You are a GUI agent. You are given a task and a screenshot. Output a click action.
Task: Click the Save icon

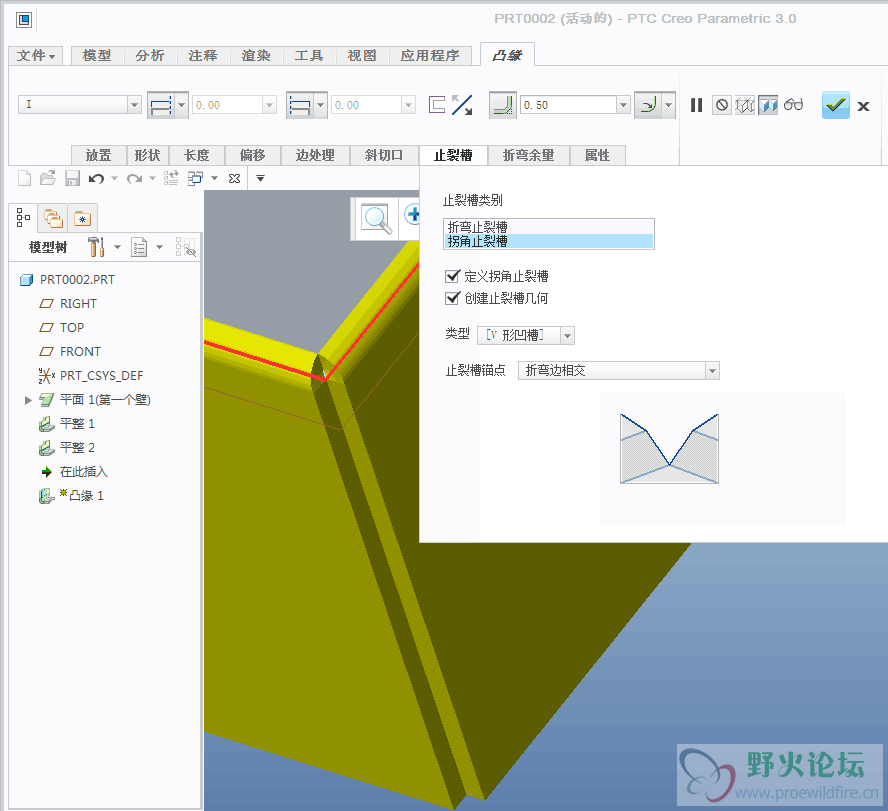[72, 178]
